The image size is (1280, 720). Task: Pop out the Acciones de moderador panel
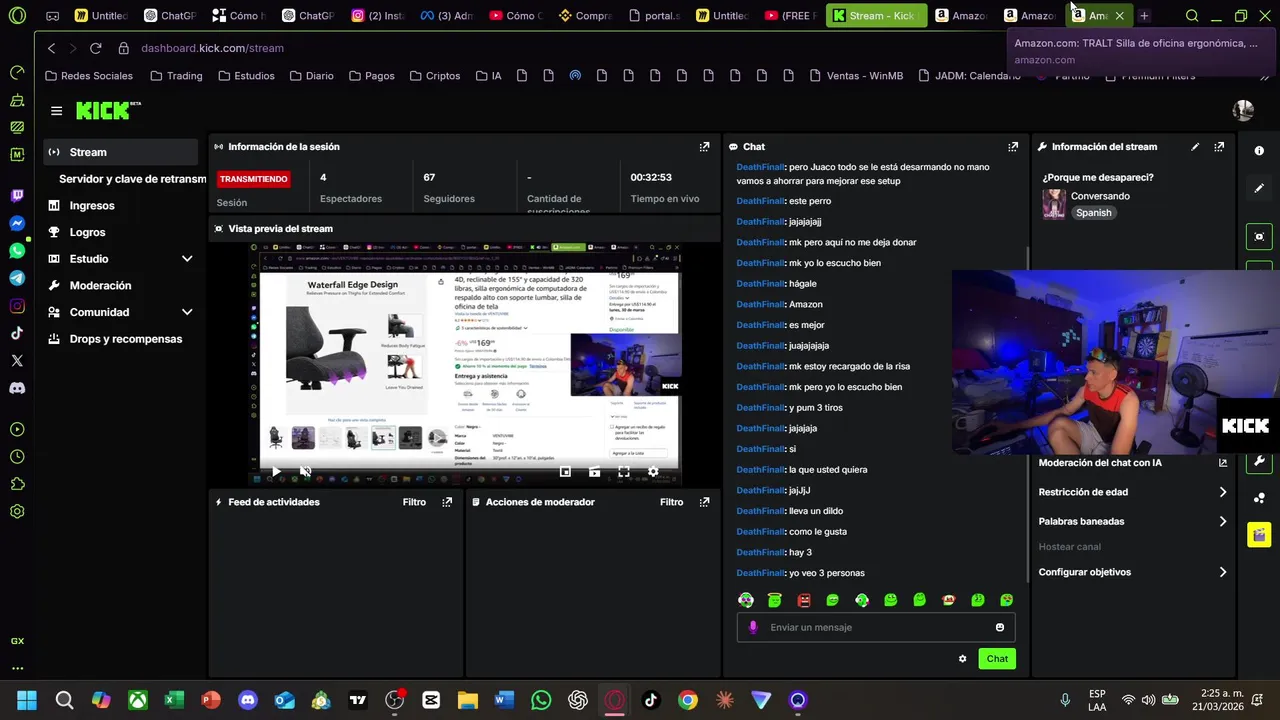(x=704, y=502)
